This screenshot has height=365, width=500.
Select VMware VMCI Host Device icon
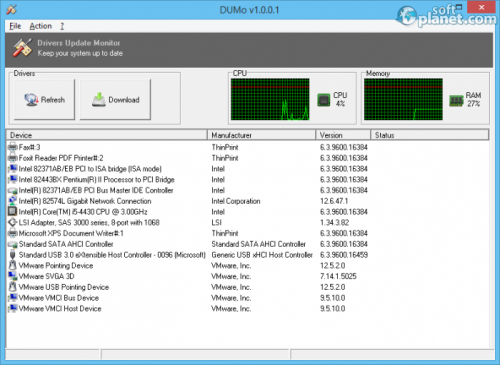pyautogui.click(x=12, y=308)
